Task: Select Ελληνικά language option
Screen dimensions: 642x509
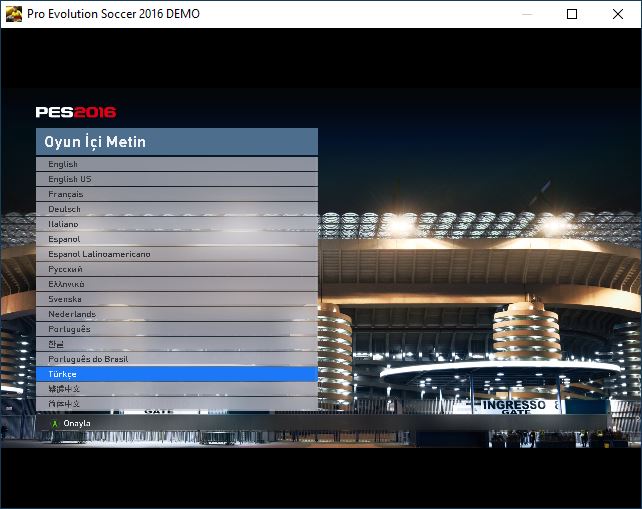Action: [177, 284]
